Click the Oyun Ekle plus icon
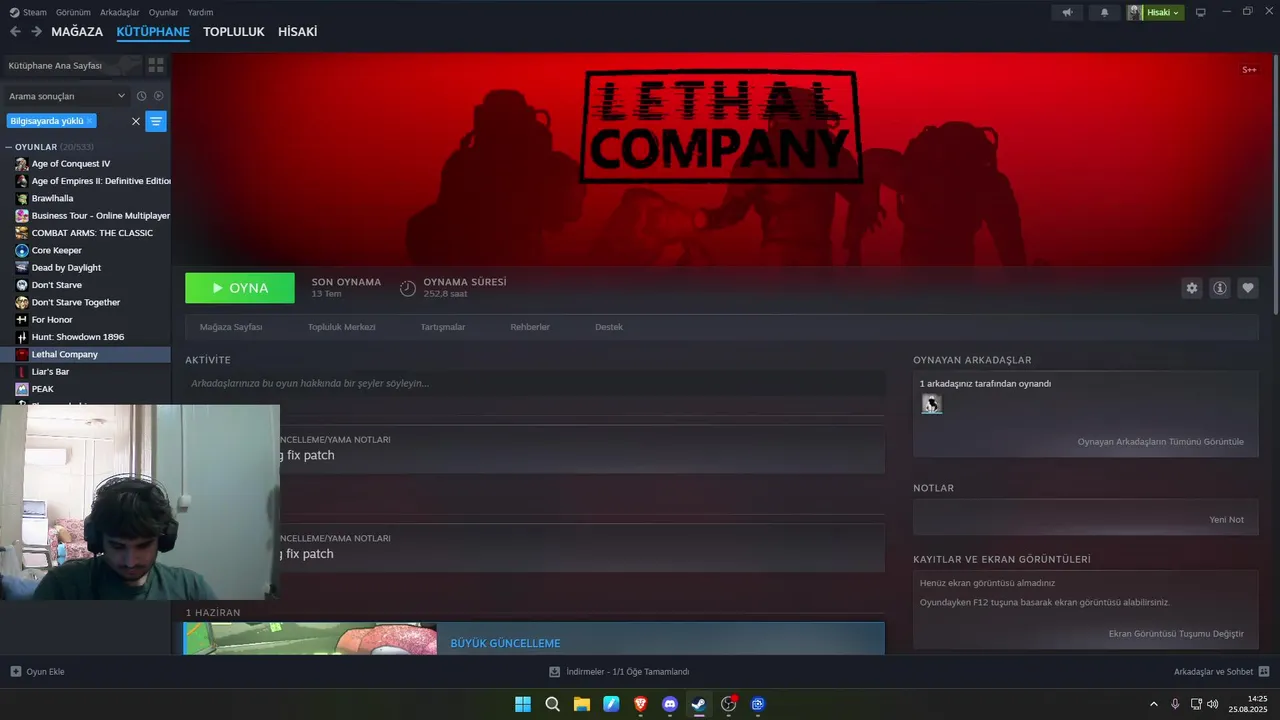Viewport: 1280px width, 720px height. (16, 671)
